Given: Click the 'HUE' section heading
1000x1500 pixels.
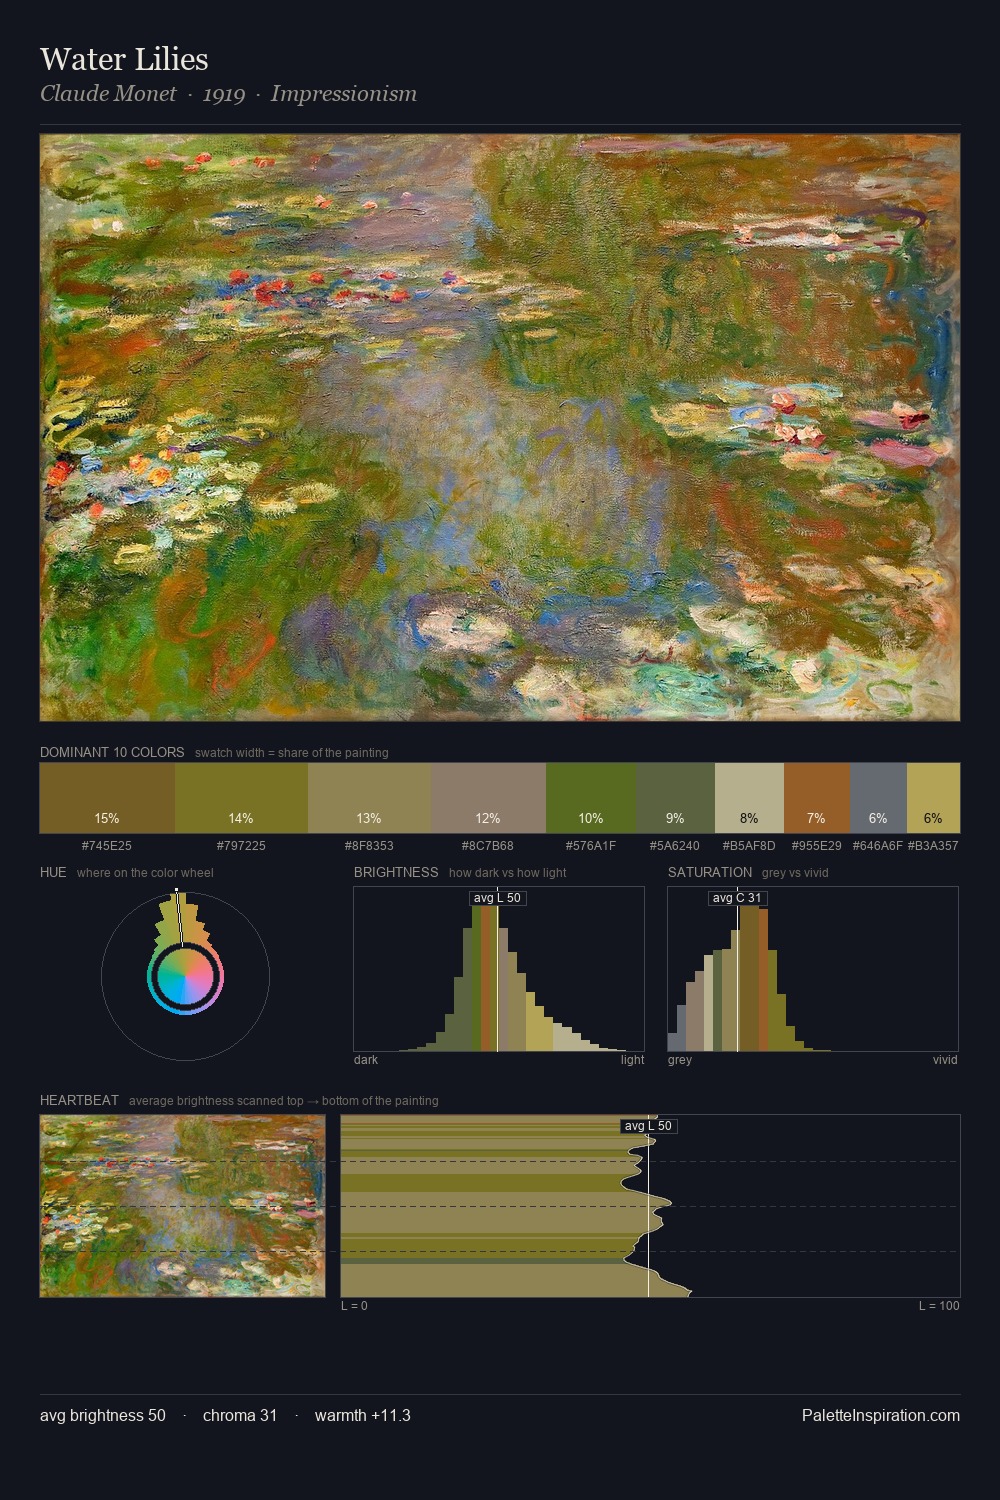Looking at the screenshot, I should (53, 872).
